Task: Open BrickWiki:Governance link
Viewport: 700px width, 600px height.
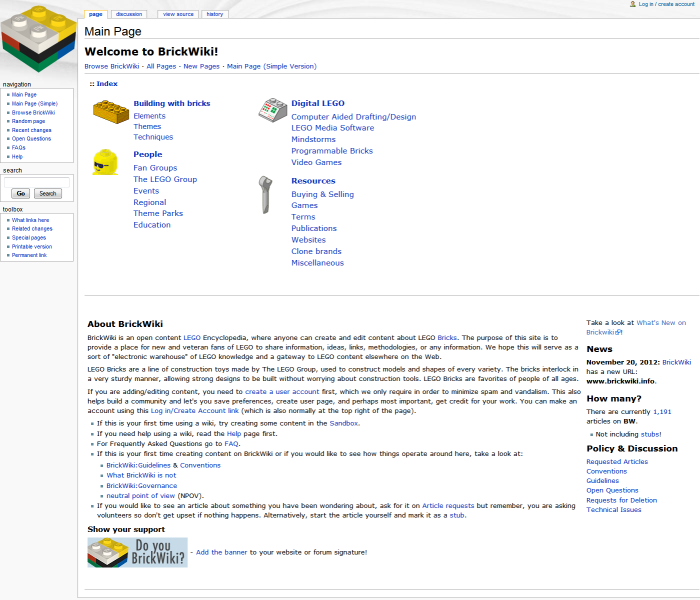Action: click(x=142, y=486)
